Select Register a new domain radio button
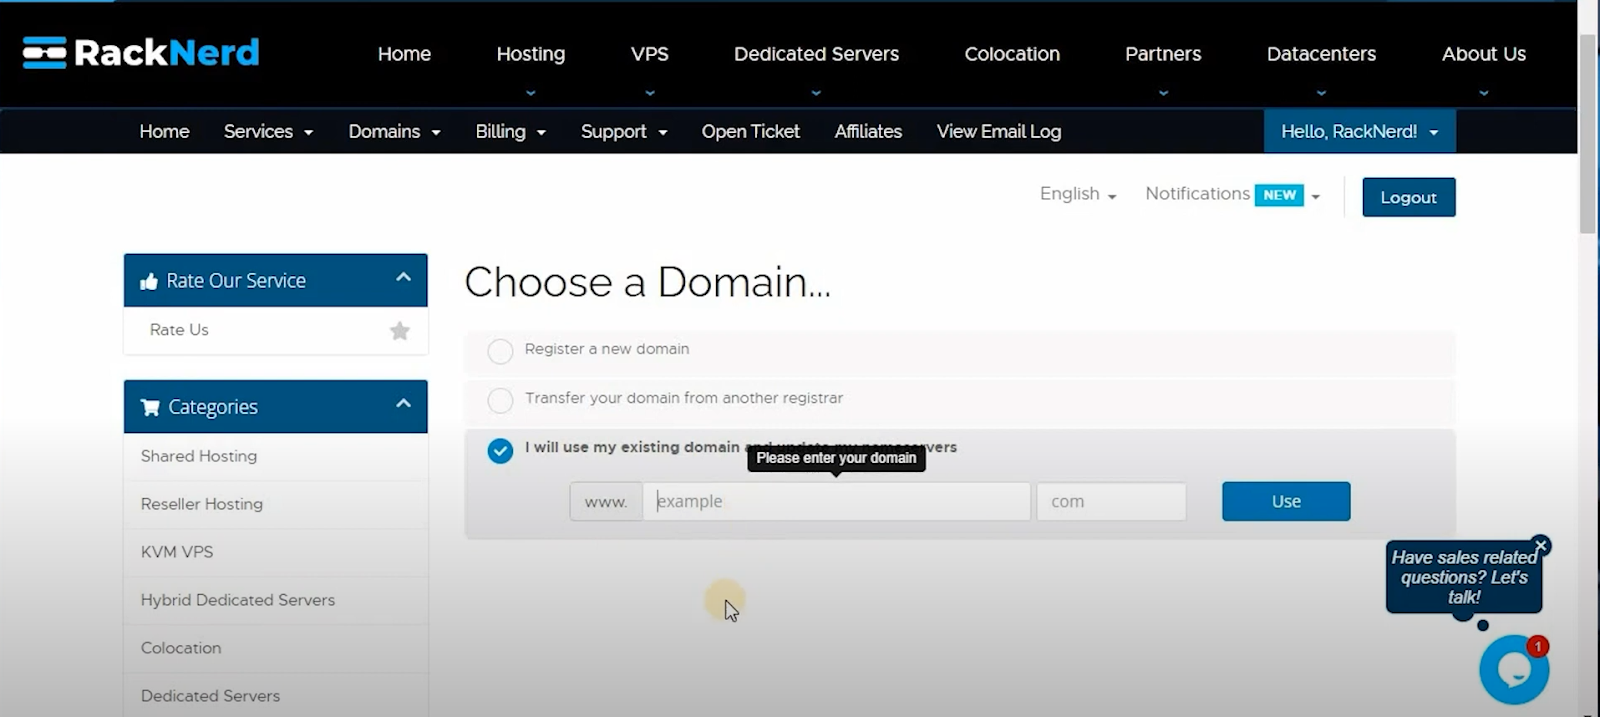 [x=500, y=351]
